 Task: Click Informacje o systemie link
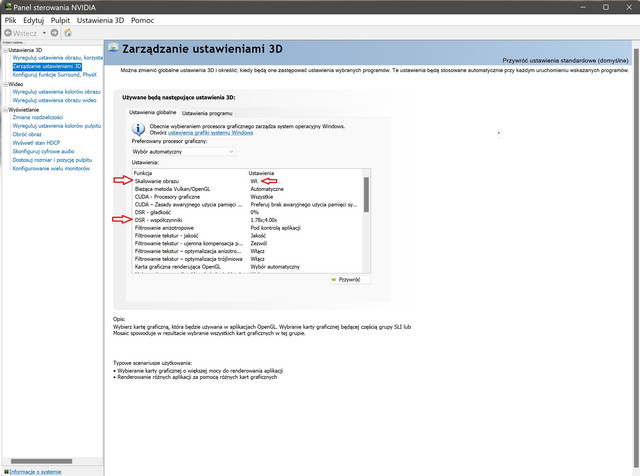point(36,472)
